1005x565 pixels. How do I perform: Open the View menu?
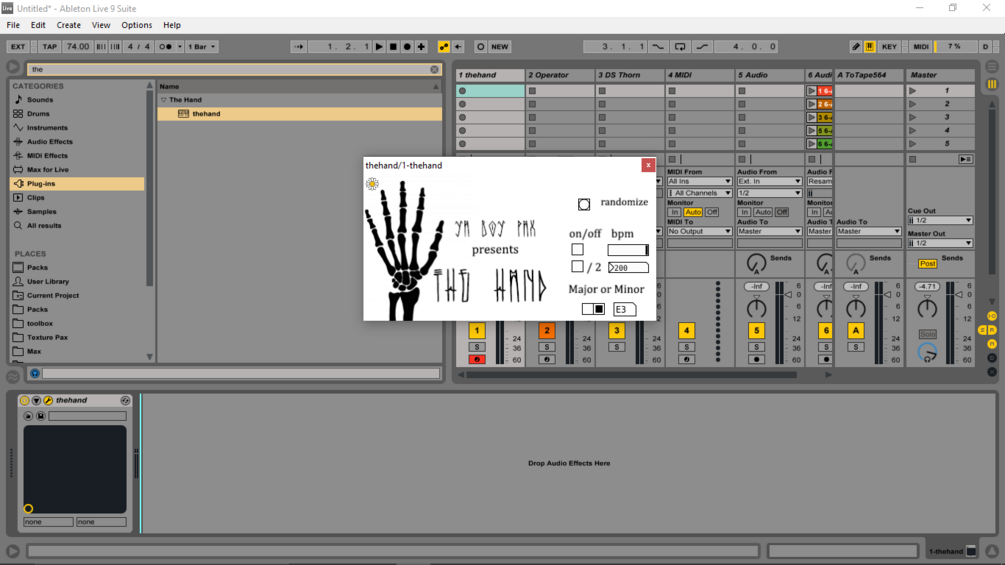point(101,25)
